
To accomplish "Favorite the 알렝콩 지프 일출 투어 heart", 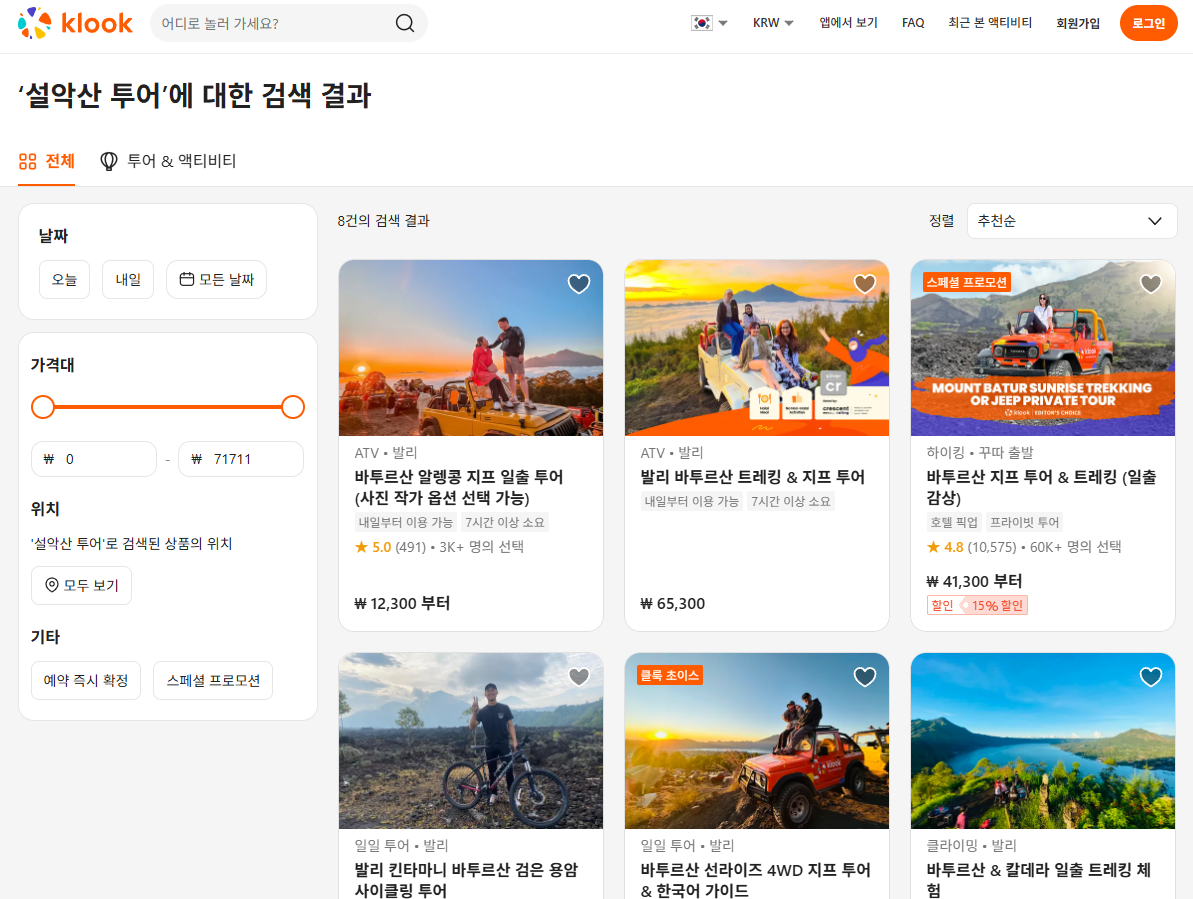I will (x=579, y=284).
